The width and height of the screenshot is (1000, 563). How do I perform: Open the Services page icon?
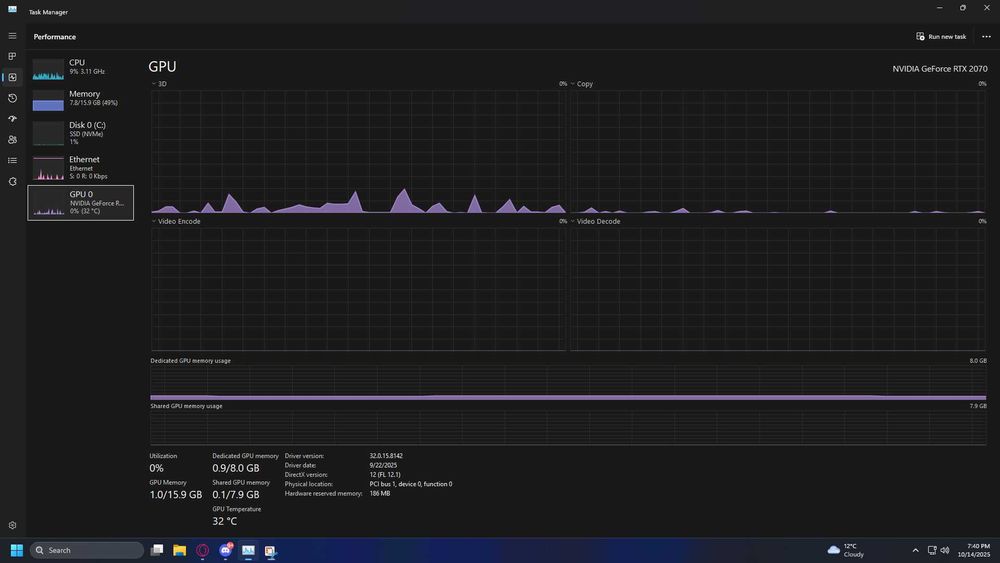click(12, 182)
